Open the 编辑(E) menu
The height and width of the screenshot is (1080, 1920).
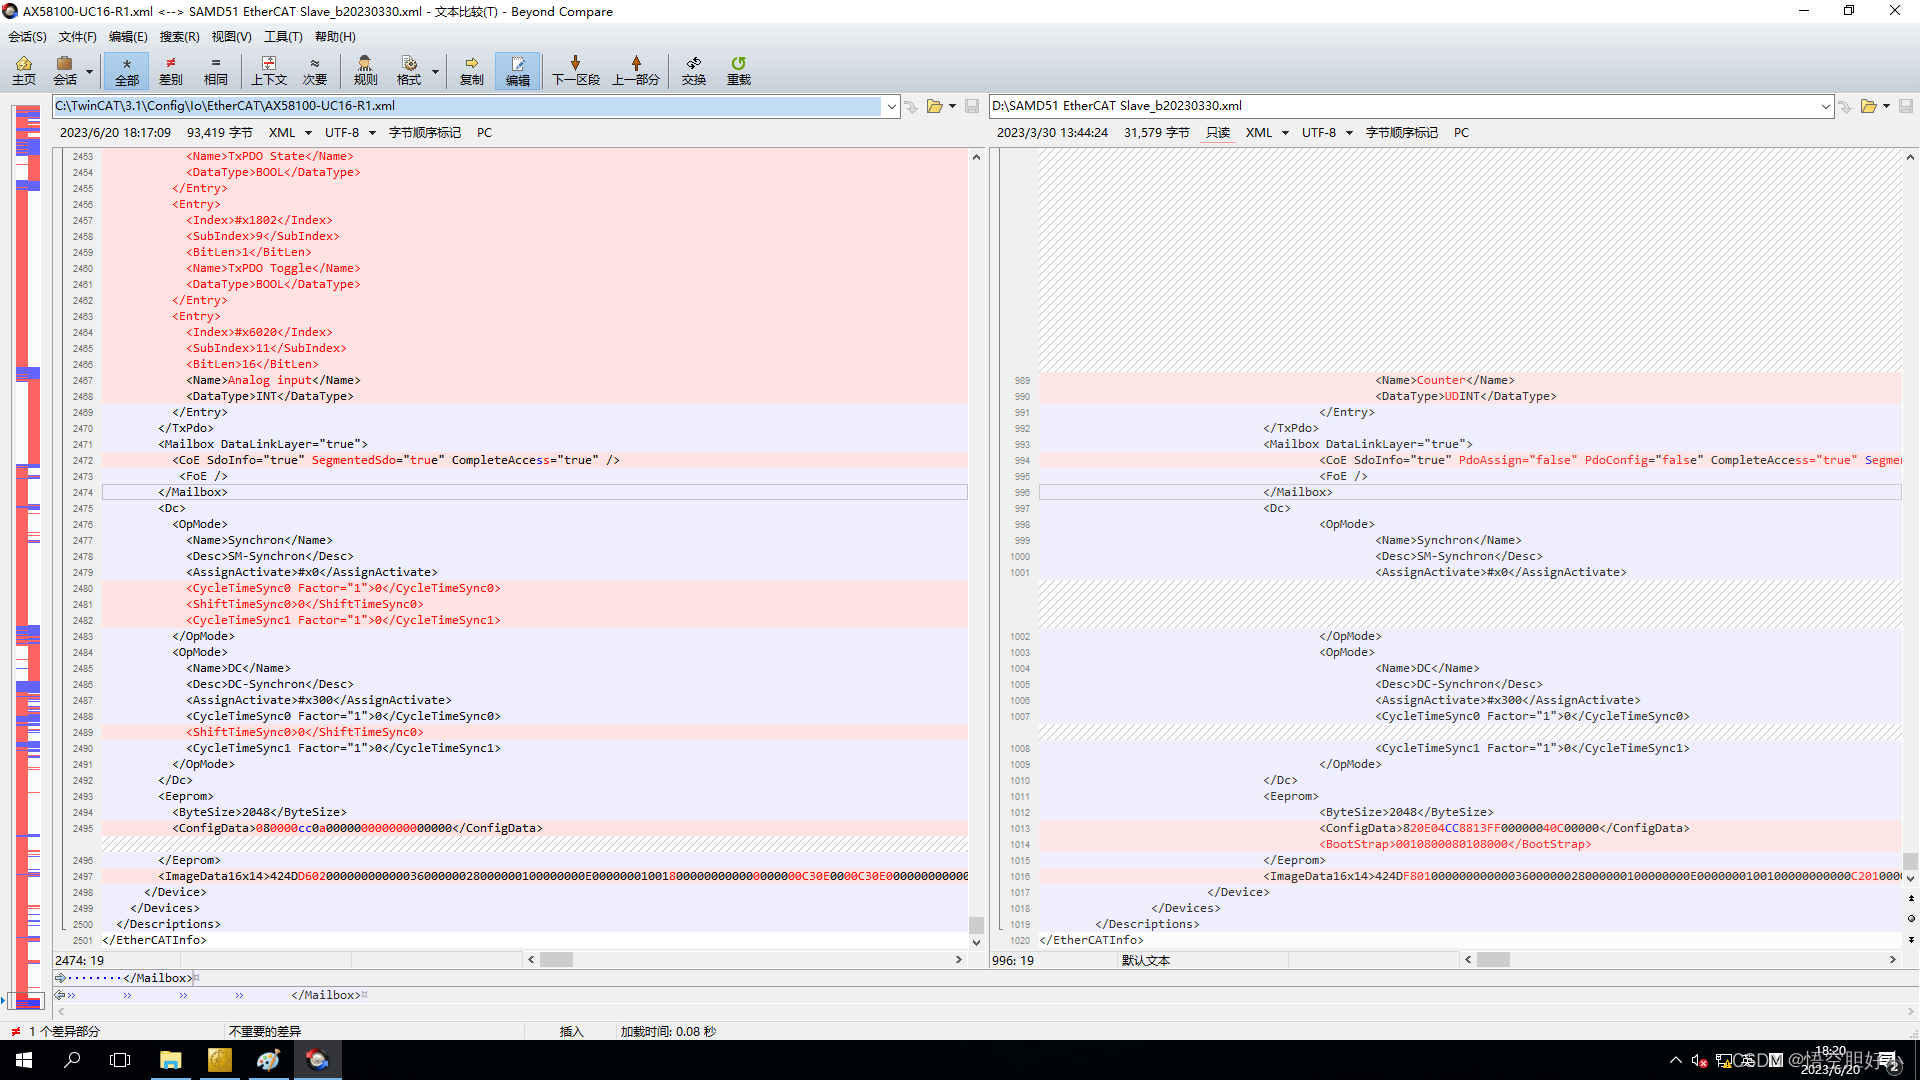coord(128,37)
